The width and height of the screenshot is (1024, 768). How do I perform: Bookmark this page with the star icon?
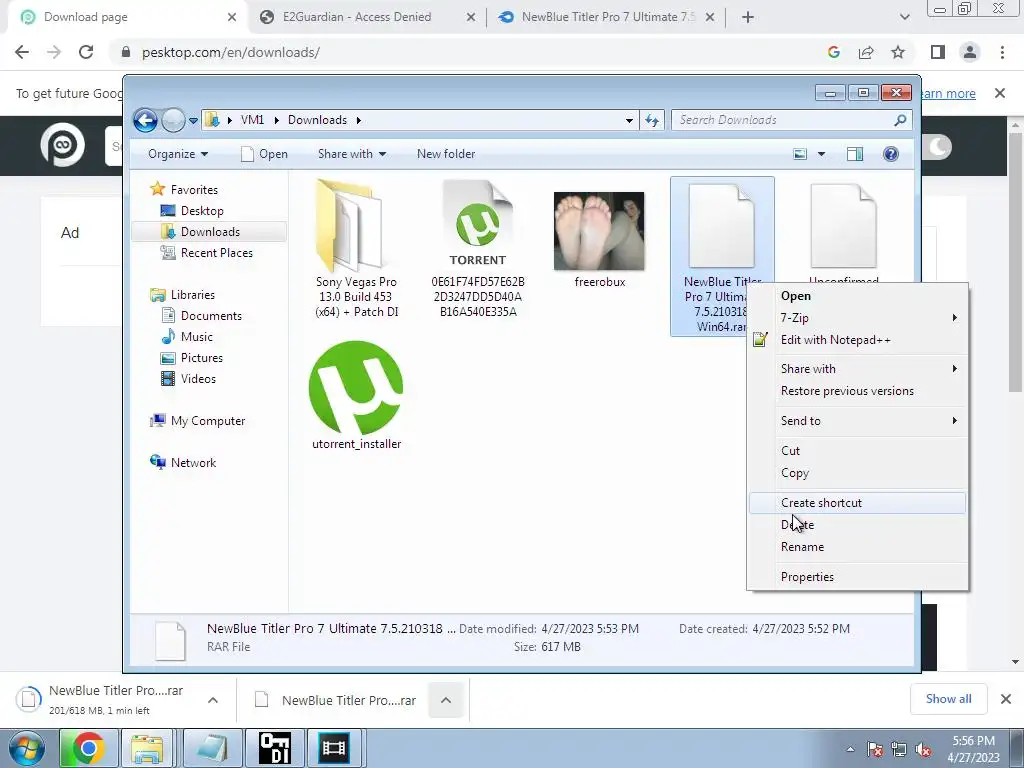pyautogui.click(x=898, y=52)
